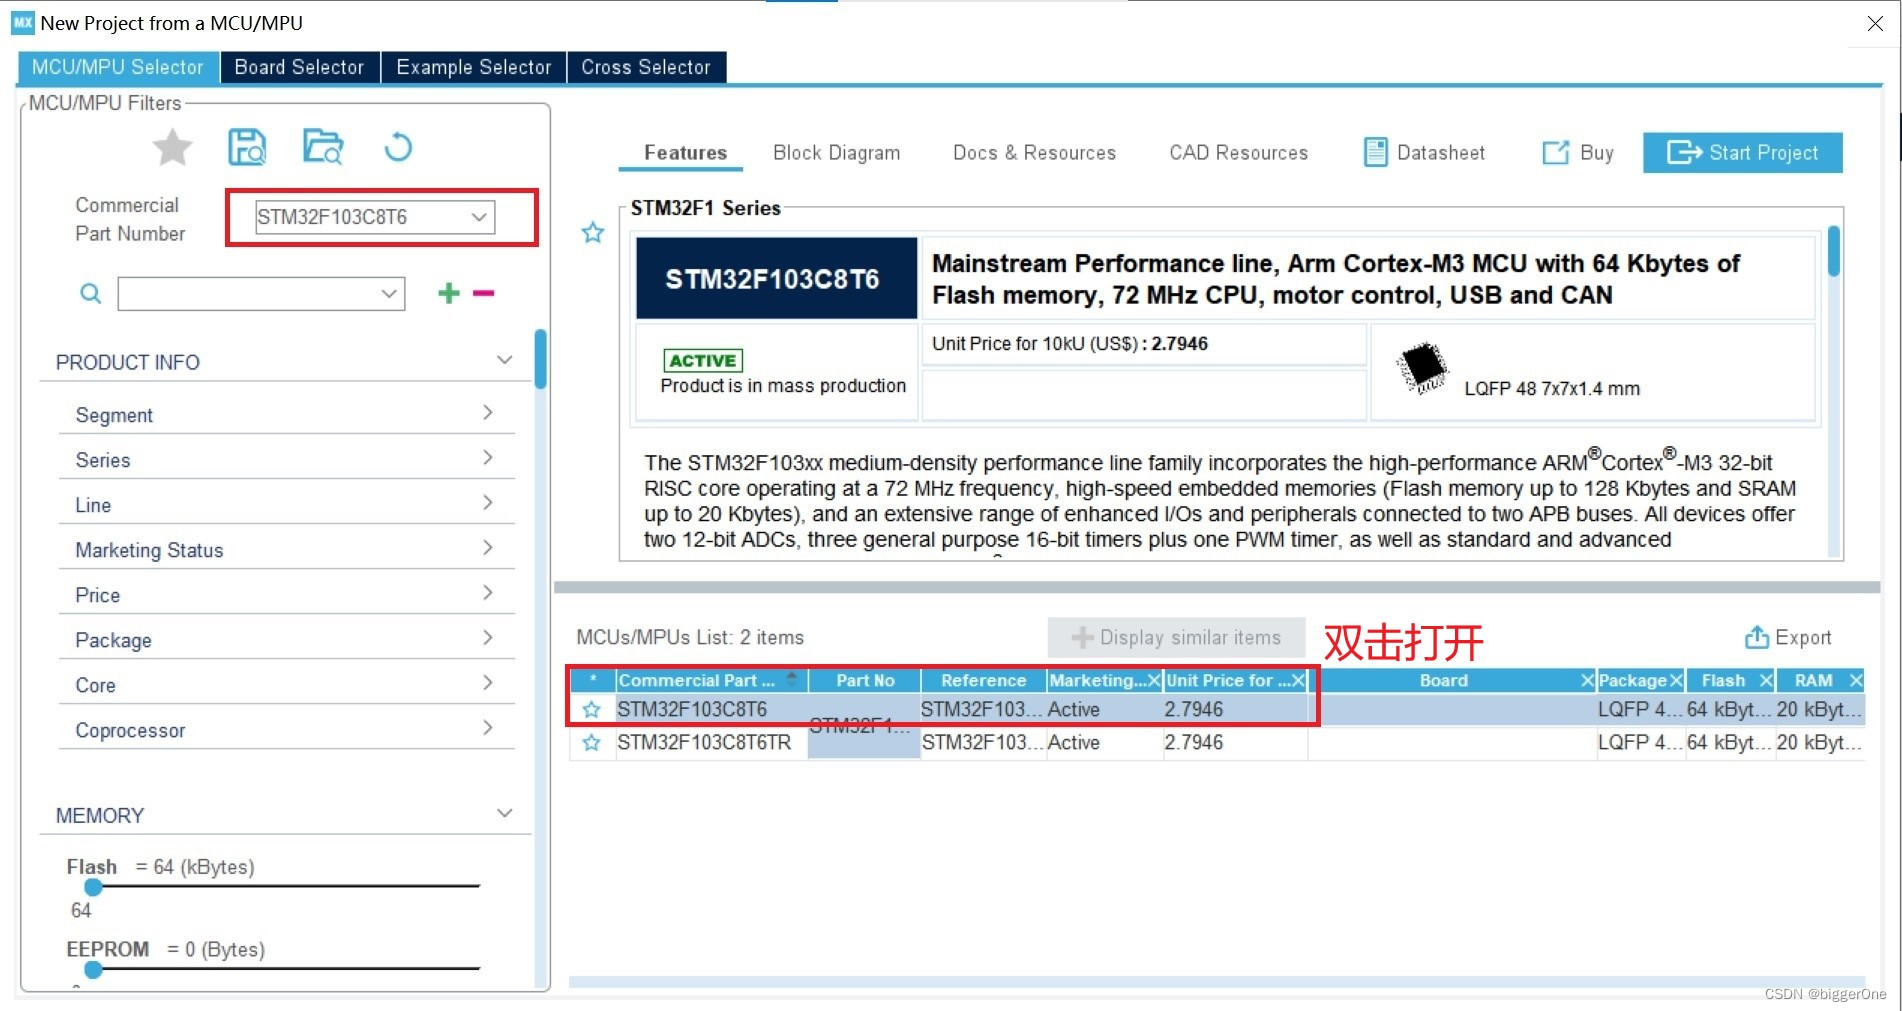1902x1011 pixels.
Task: Expand the Package filter
Action: (487, 637)
